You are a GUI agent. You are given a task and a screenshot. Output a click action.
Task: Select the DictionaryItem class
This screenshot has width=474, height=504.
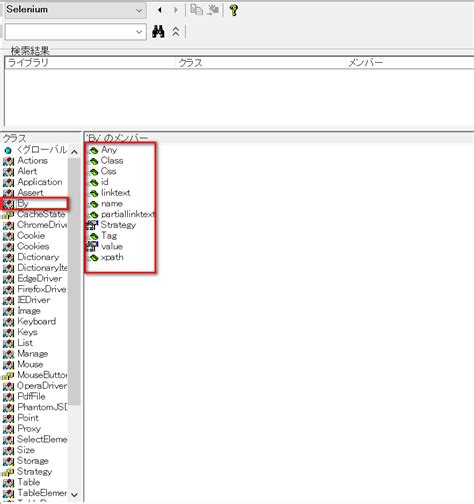coord(35,268)
